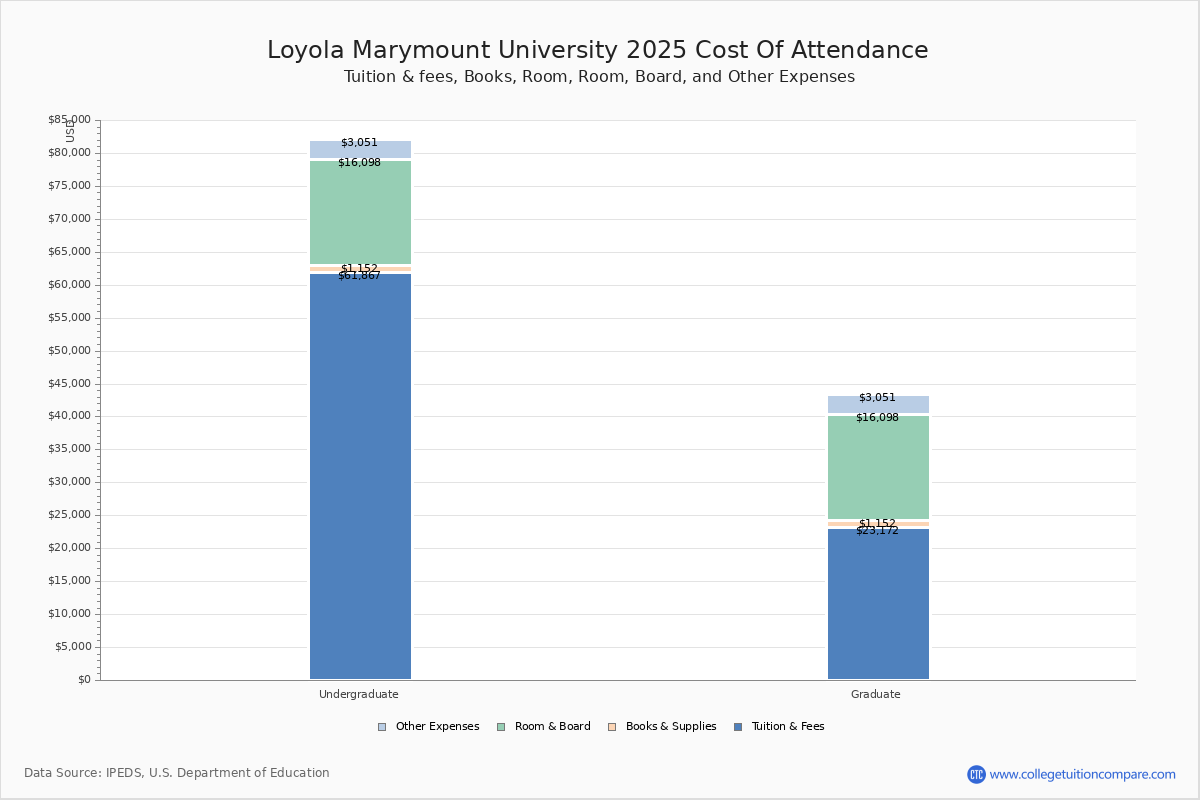Select the Graduate Room & Board bar segment
This screenshot has width=1200, height=800.
(878, 467)
